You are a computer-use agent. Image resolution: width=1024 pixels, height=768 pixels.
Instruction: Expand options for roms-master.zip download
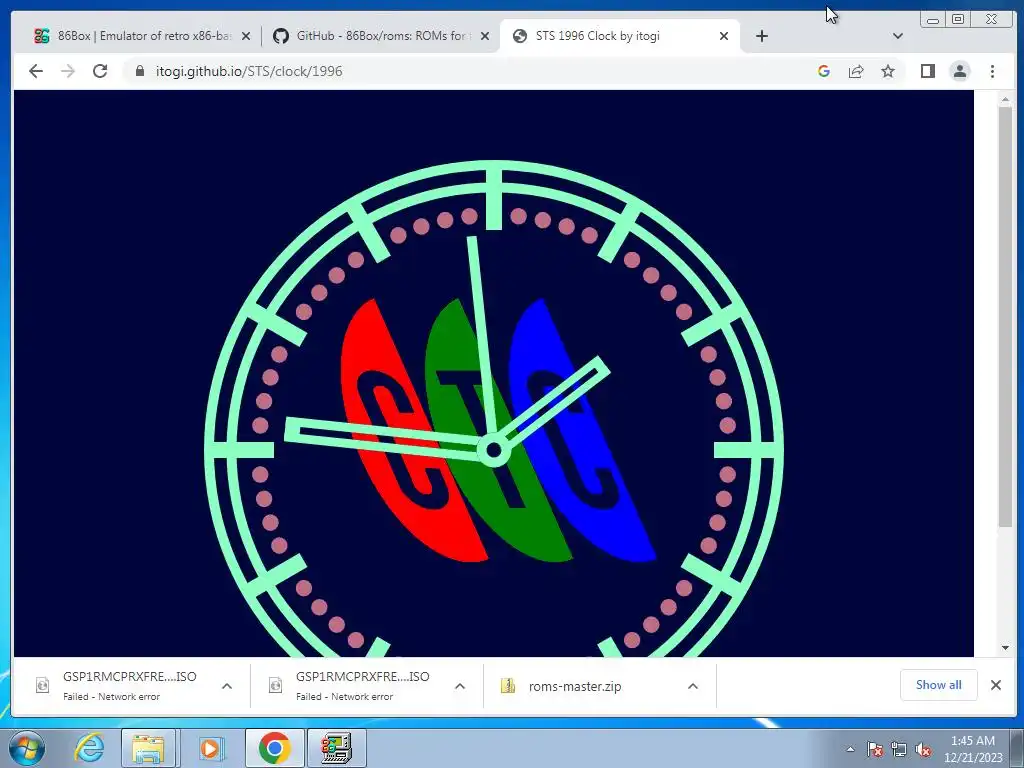coord(693,686)
